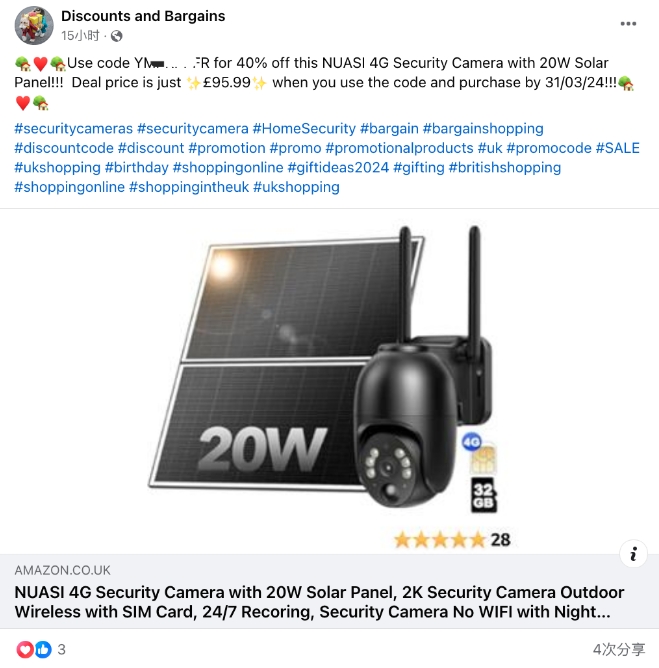Screen dimensions: 659x668
Task: Open the NUASI 4G Security Camera link title
Action: pyautogui.click(x=319, y=602)
